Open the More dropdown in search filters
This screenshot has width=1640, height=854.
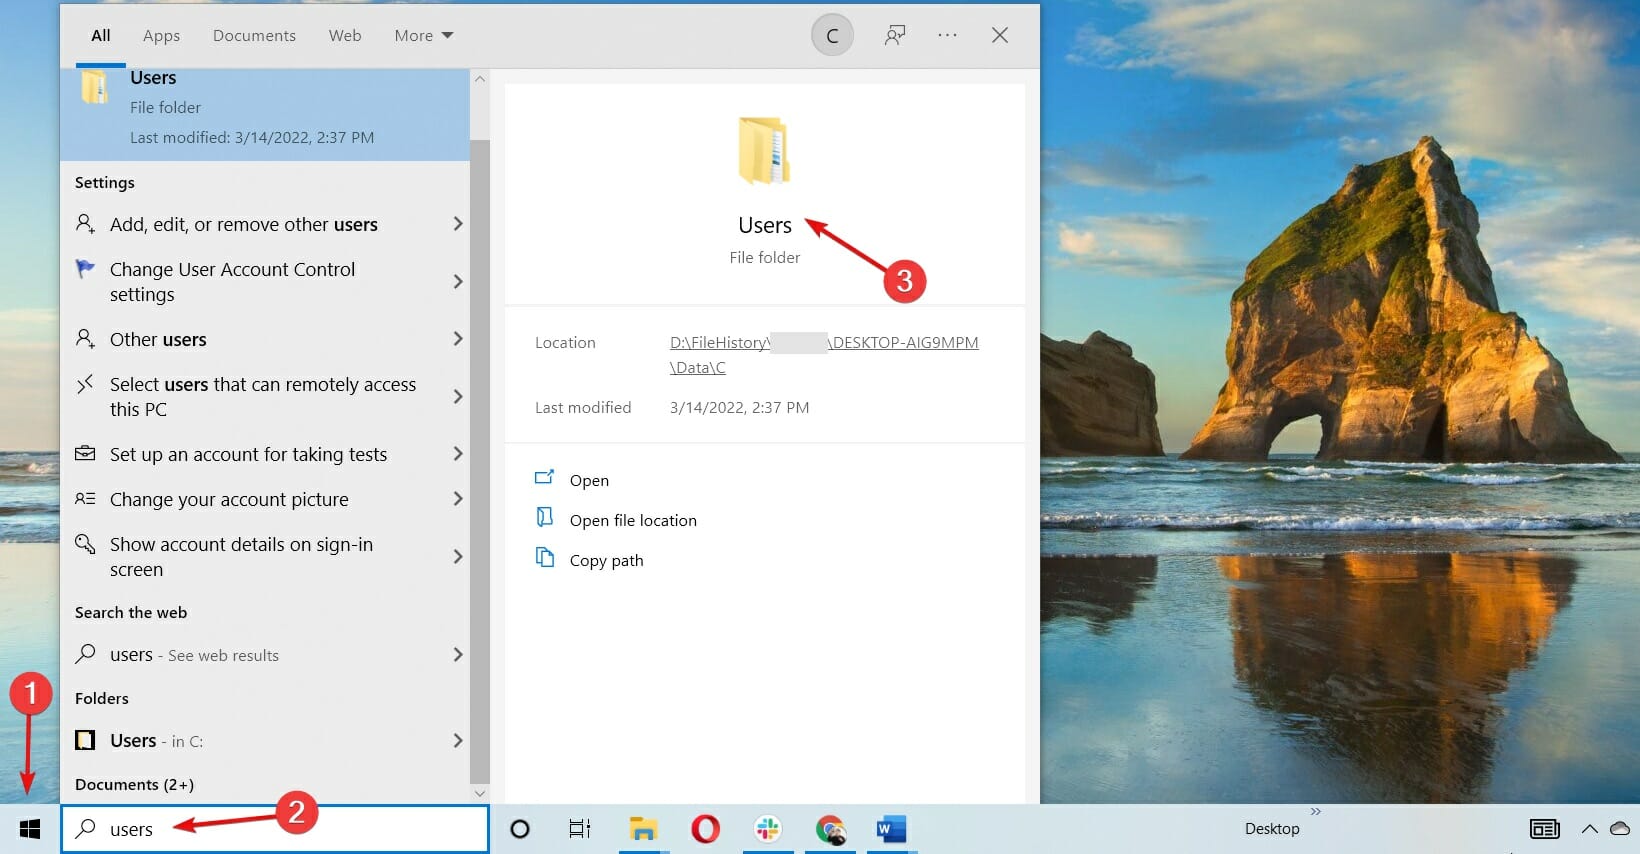point(424,36)
